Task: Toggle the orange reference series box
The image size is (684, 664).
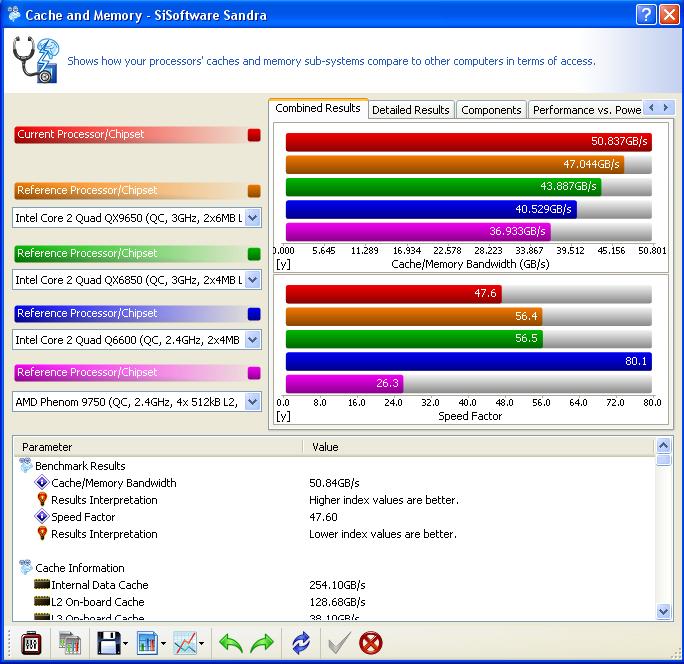Action: (254, 191)
